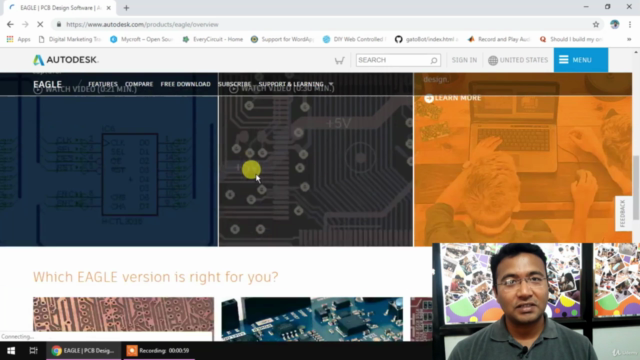640x360 pixels.
Task: Click the EAGLE product title
Action: pos(48,84)
